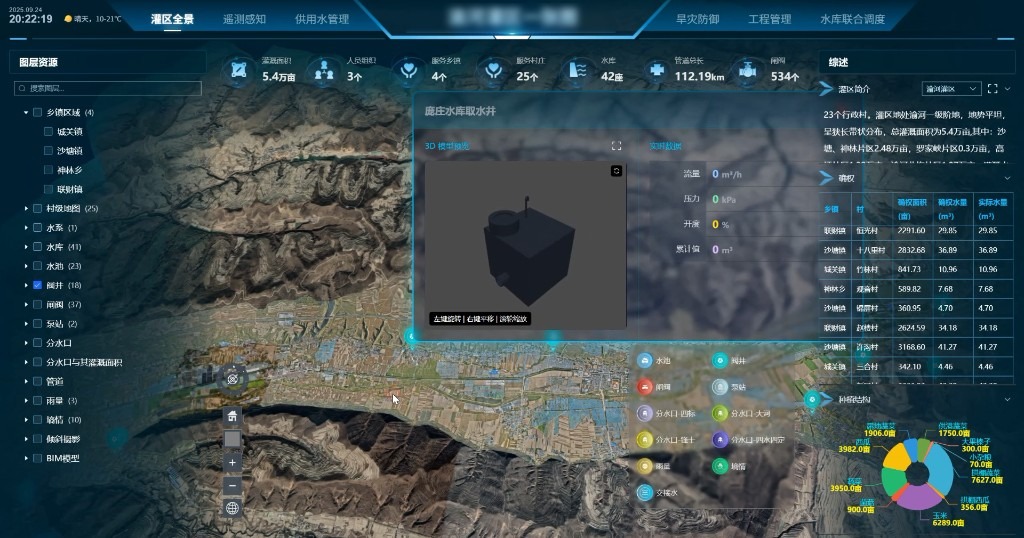Reset the 3D model viewer rotation
The image size is (1024, 538).
coord(616,171)
